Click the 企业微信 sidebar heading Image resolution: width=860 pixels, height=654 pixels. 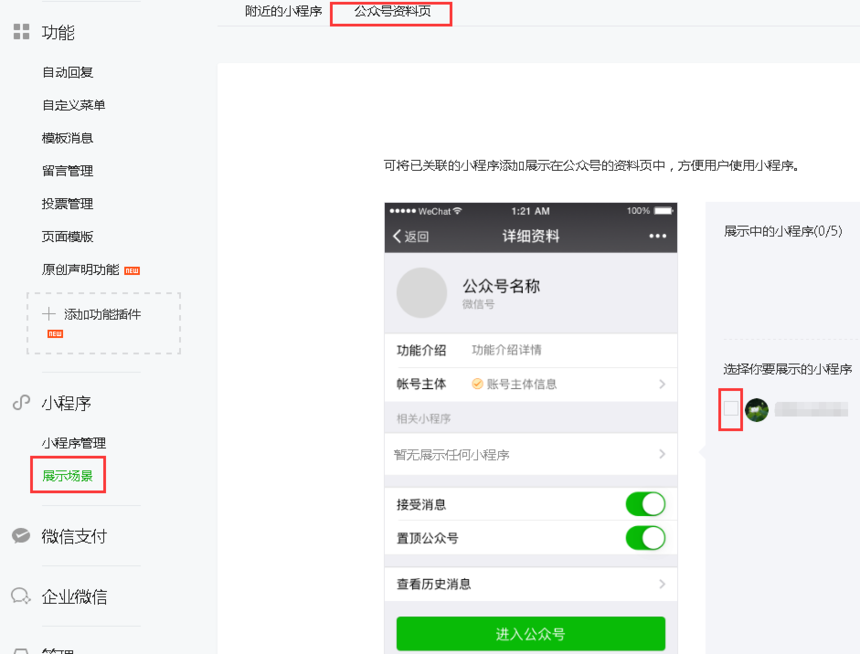[74, 596]
